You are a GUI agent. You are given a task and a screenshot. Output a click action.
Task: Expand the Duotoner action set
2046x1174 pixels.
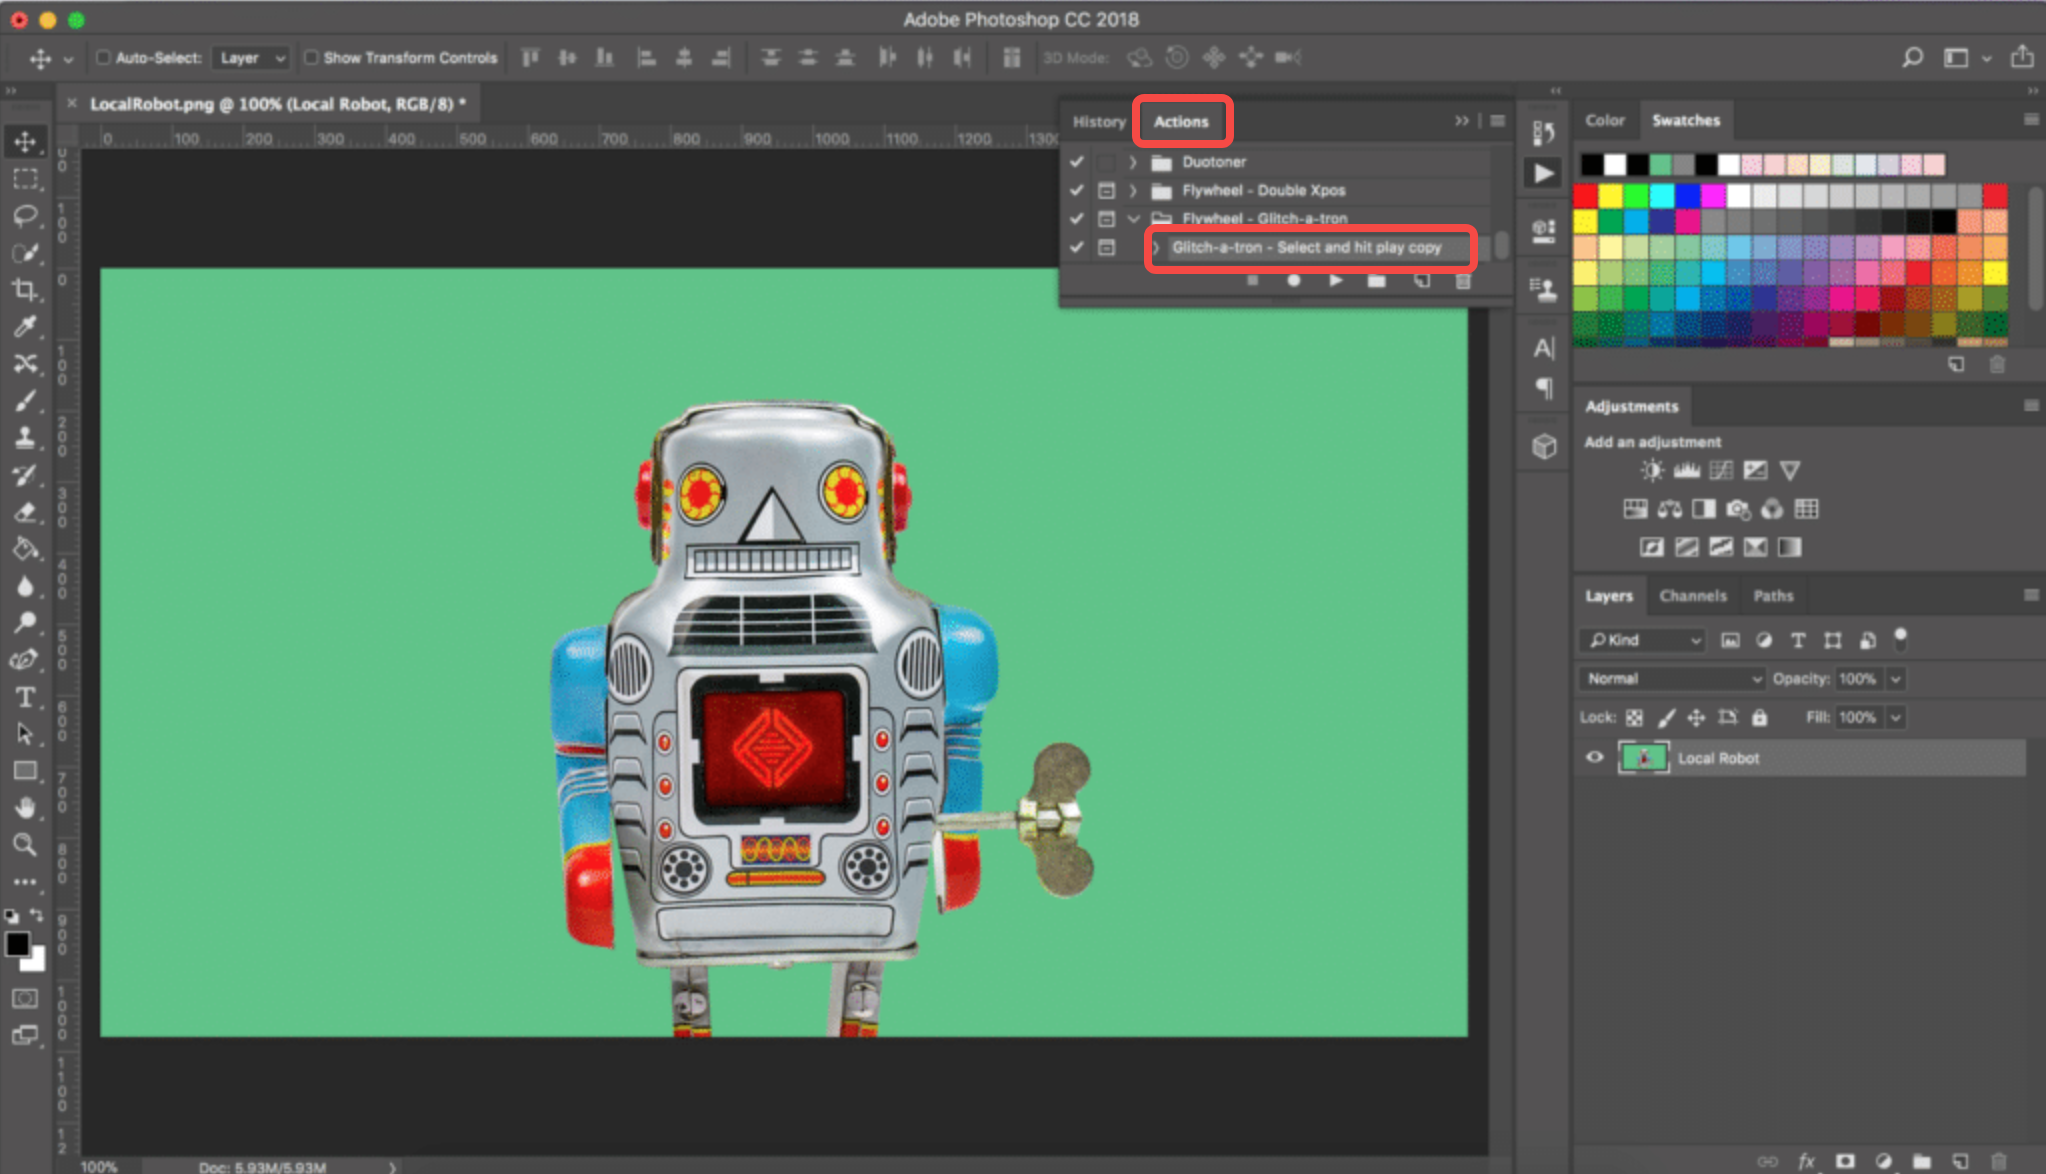[1132, 161]
